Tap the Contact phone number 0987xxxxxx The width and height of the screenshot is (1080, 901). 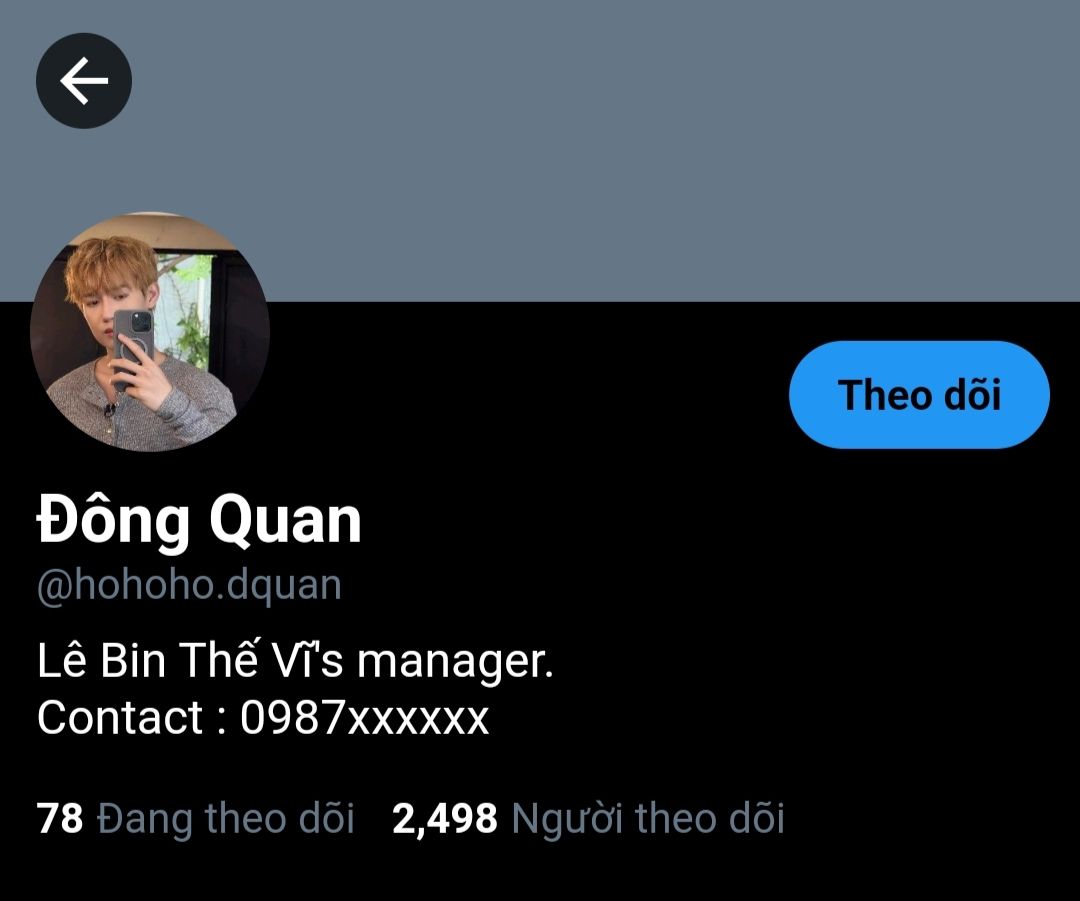(364, 717)
